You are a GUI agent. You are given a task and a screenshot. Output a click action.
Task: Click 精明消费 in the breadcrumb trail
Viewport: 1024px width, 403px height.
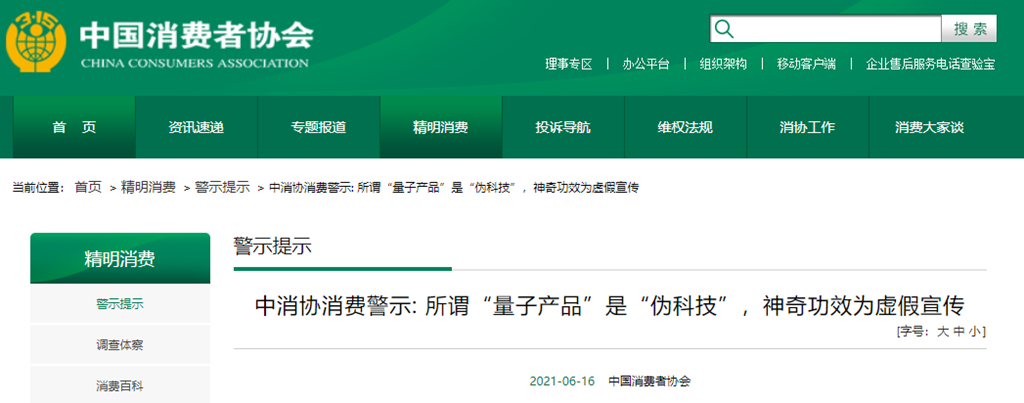point(147,187)
